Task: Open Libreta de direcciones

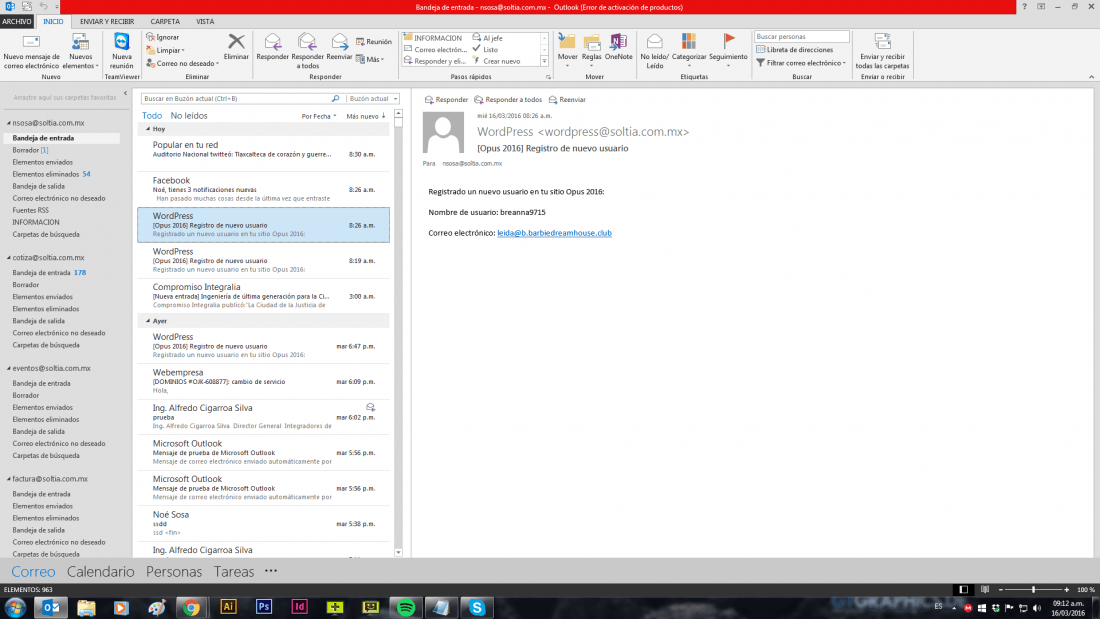Action: click(795, 50)
